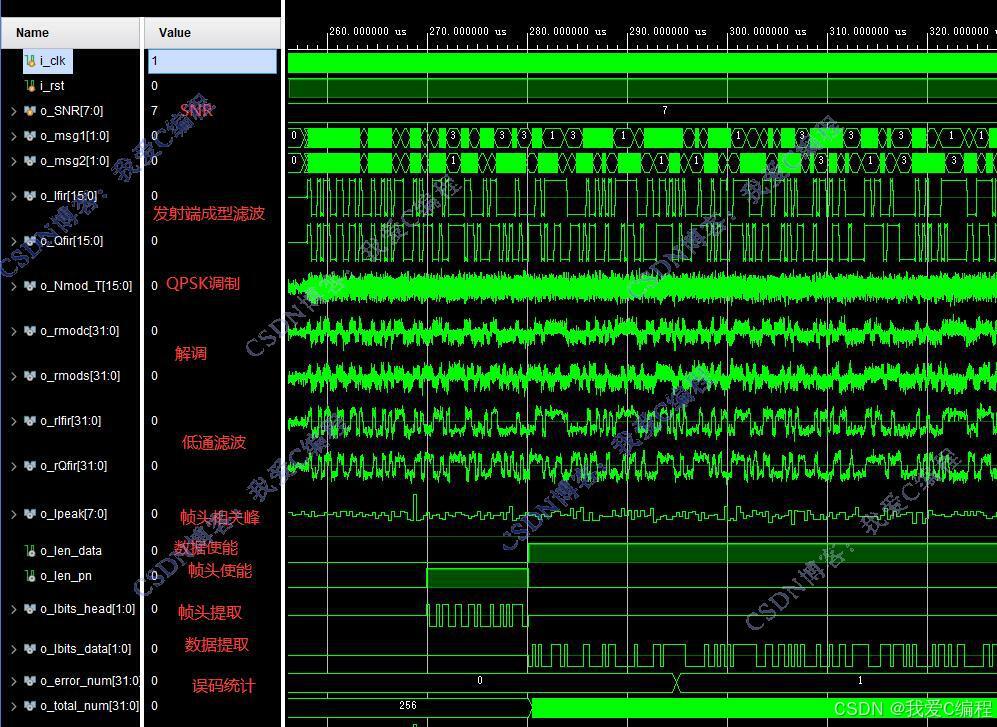Image resolution: width=997 pixels, height=727 pixels.
Task: Expand the o_Ibits_head[1:0] bus
Action: coord(14,609)
